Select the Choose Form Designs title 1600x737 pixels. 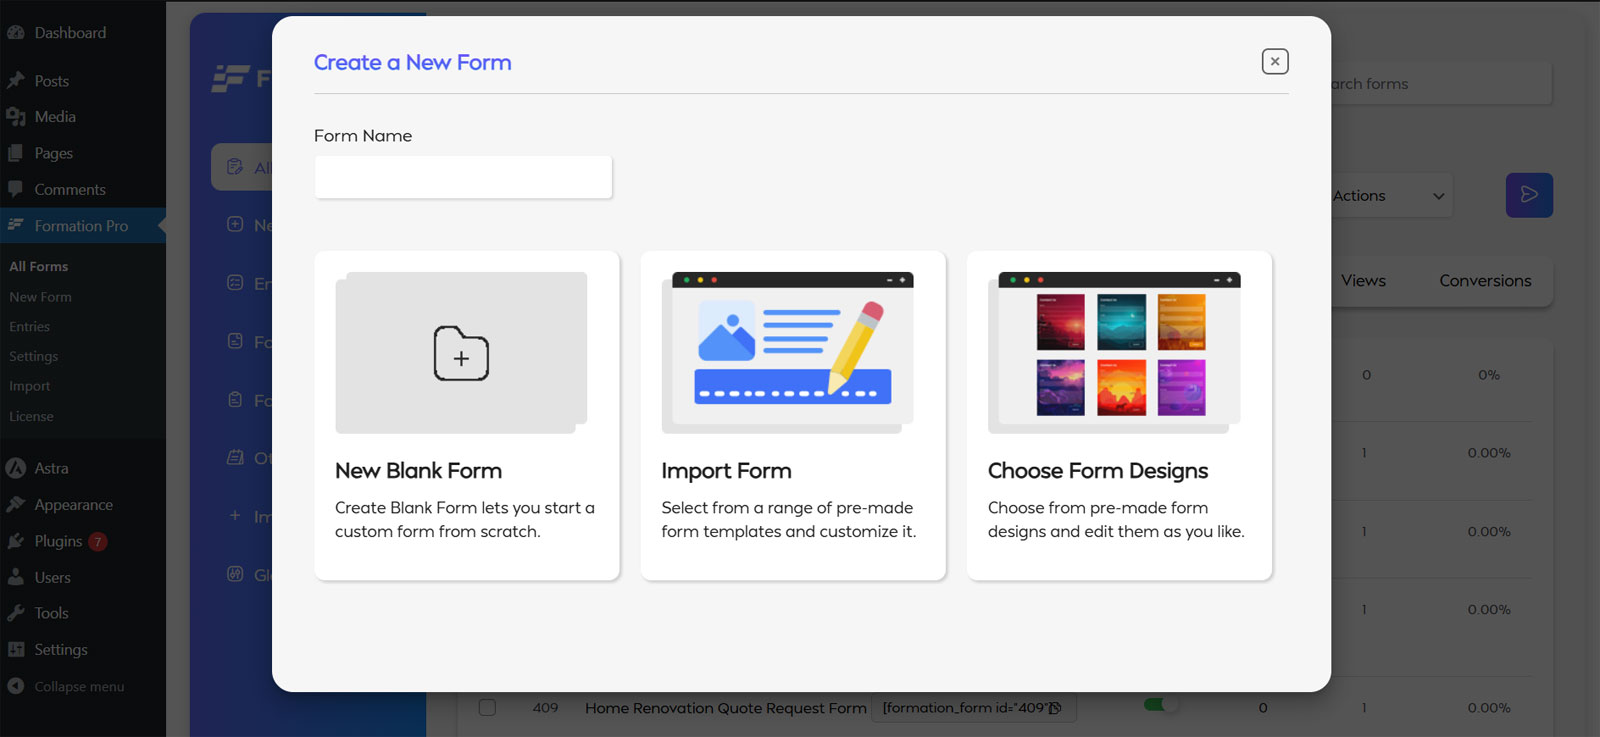click(x=1098, y=471)
